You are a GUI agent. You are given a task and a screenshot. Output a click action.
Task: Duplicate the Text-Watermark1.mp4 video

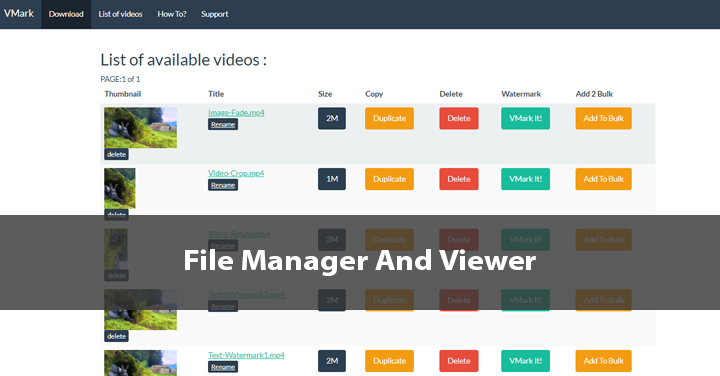click(389, 361)
